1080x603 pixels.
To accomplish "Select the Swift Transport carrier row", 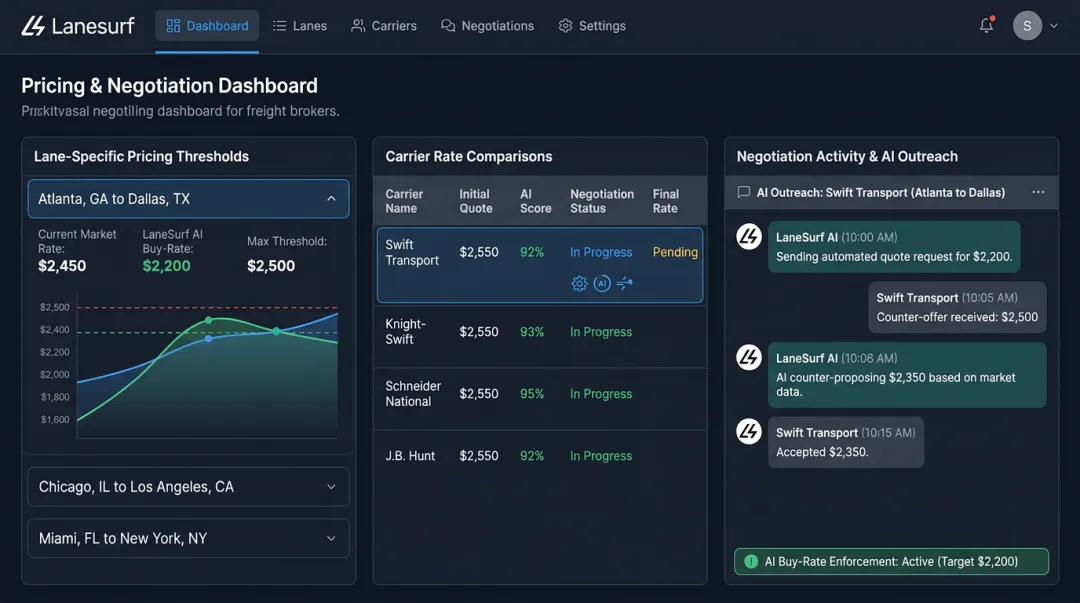I will [540, 265].
